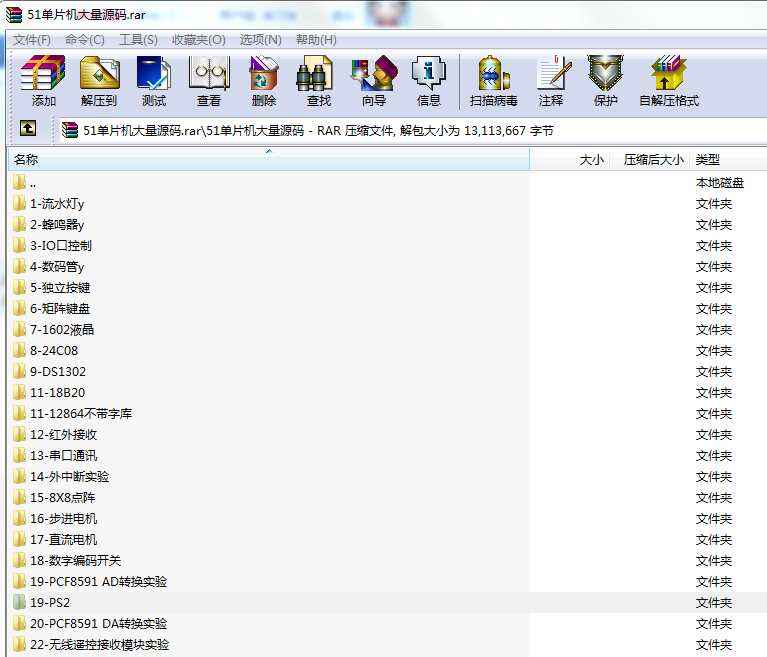Select the 4-数码管y folder name
767x657 pixels.
[57, 267]
